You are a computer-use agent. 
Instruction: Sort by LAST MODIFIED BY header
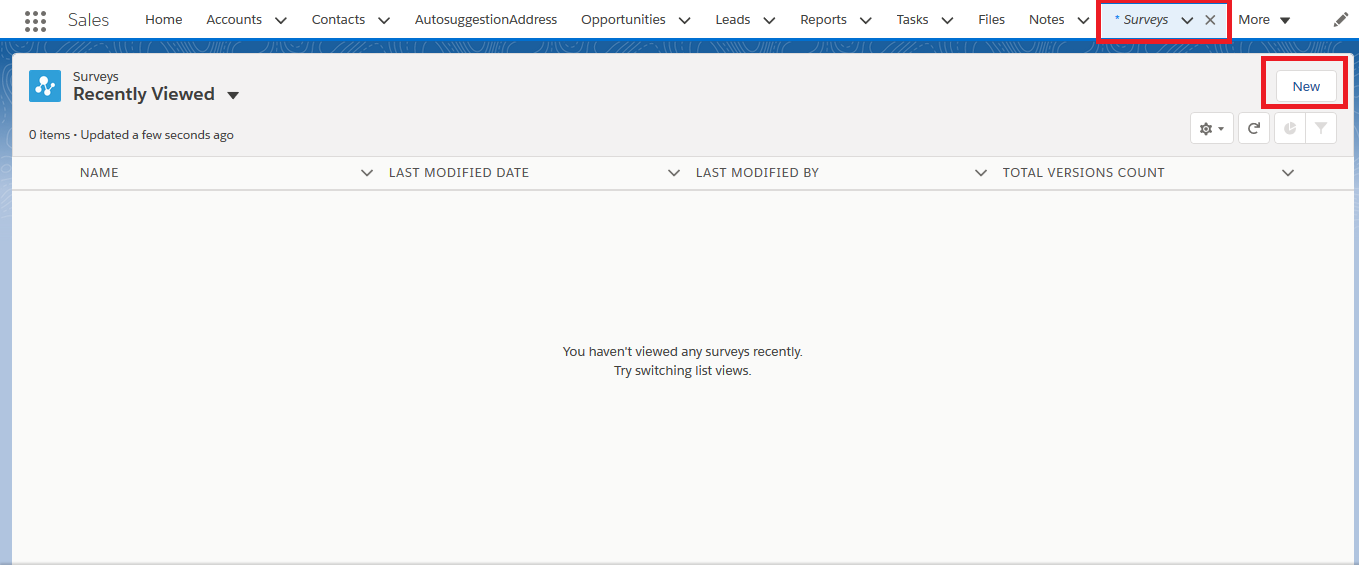[757, 173]
